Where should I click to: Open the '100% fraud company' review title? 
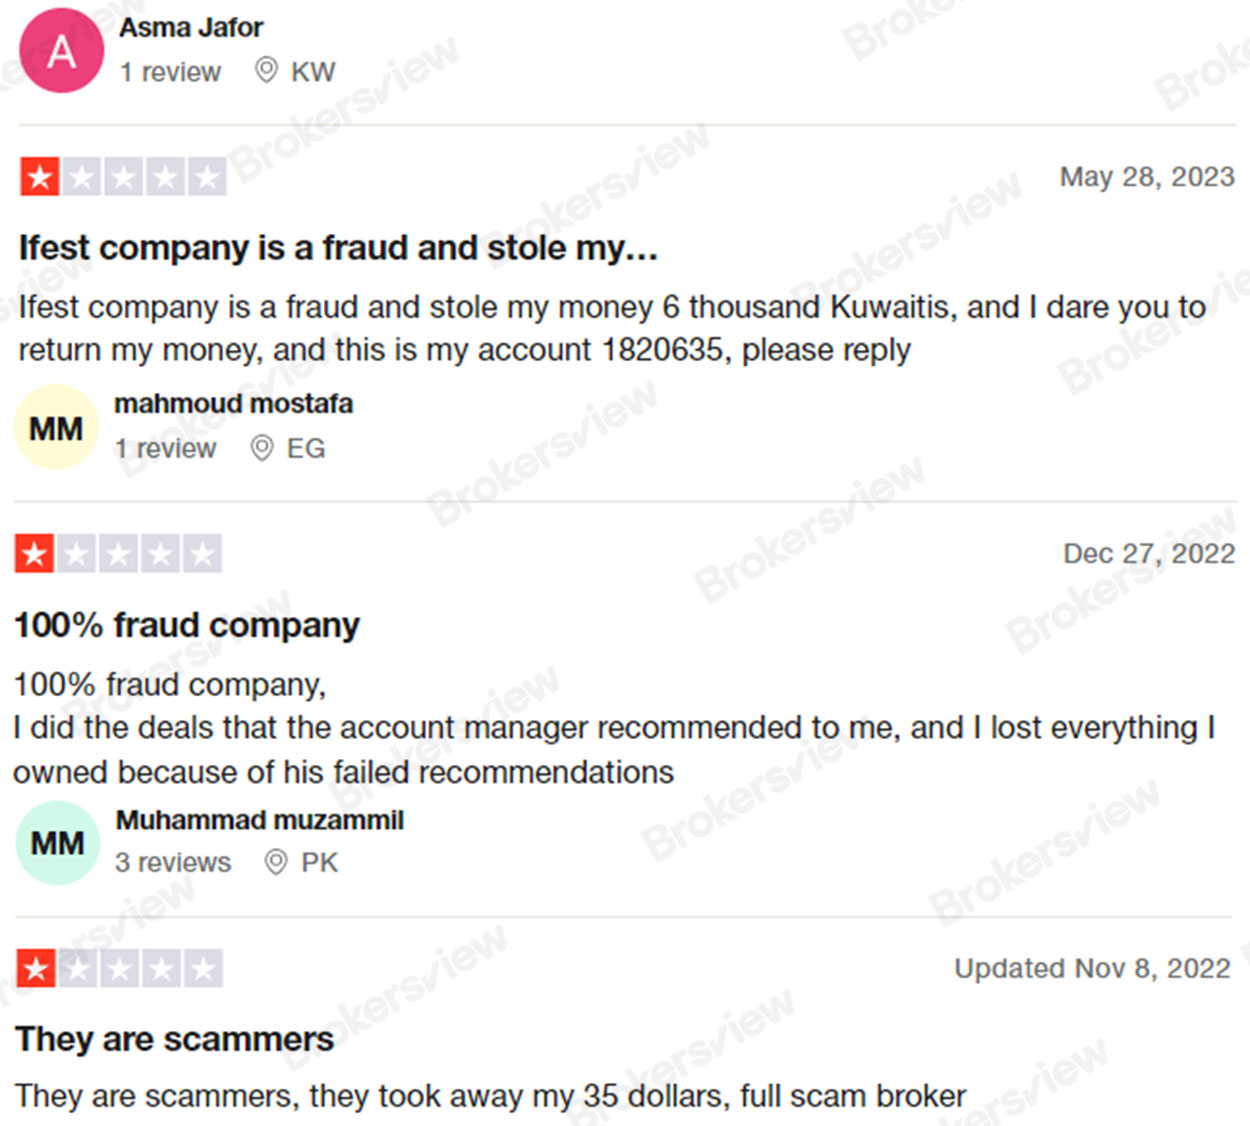[187, 624]
